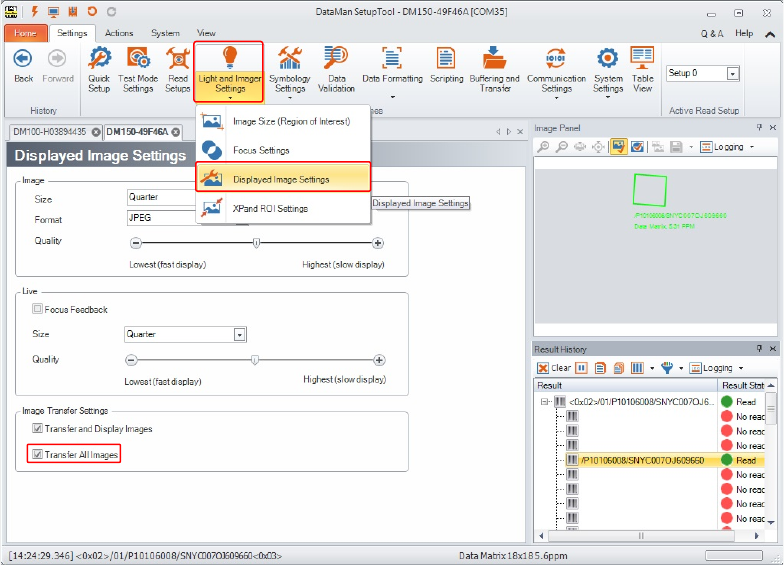
Task: Increase Image Quality with plus button
Action: click(x=378, y=243)
